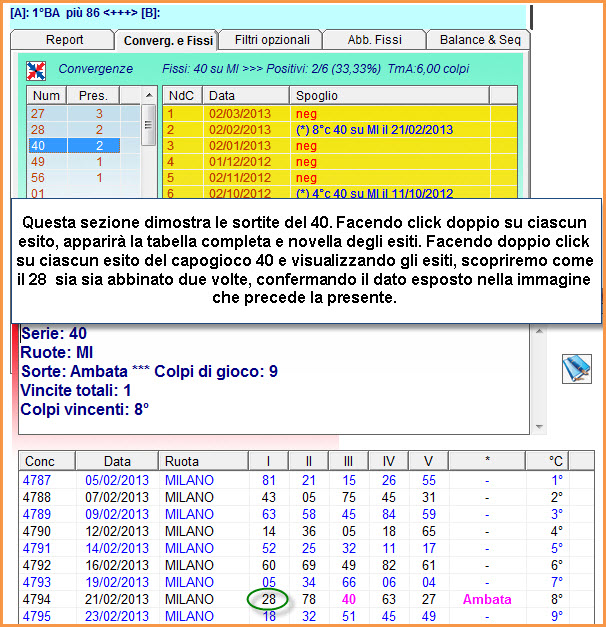Click the circled 28 in row 4794
Viewport: 606px width, 627px height.
(268, 599)
